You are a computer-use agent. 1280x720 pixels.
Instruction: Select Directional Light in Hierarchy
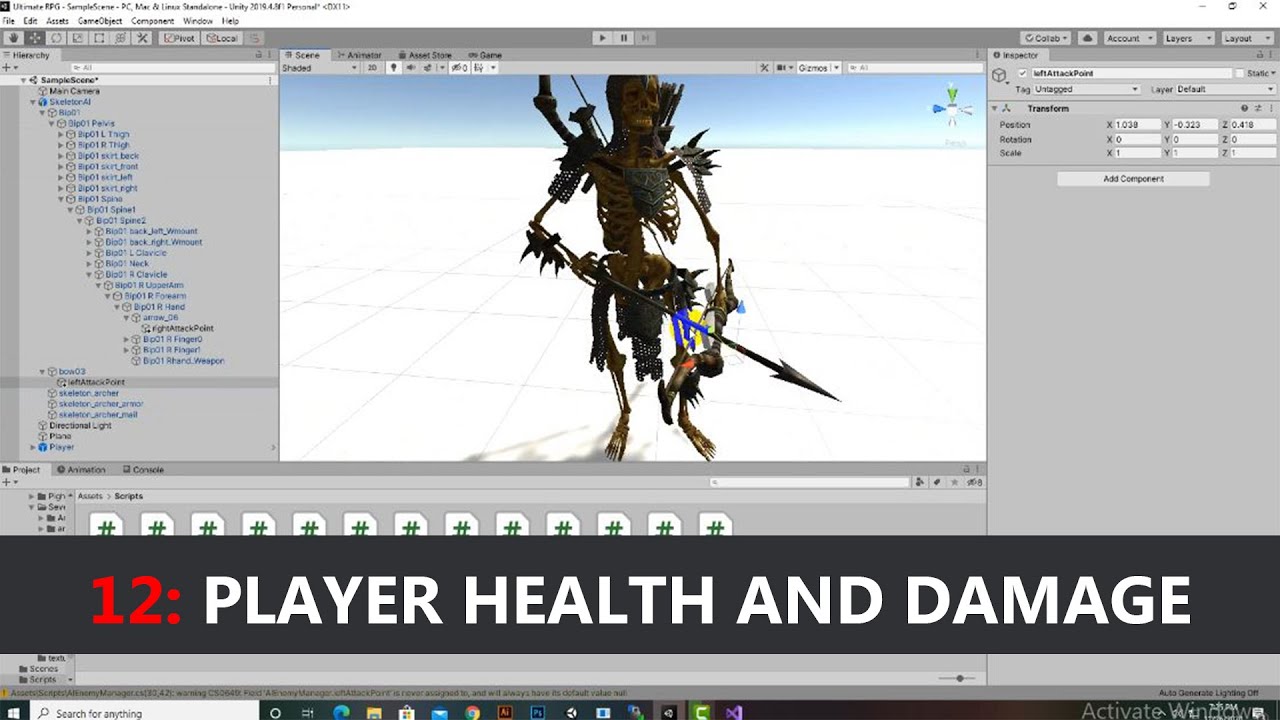coord(80,425)
